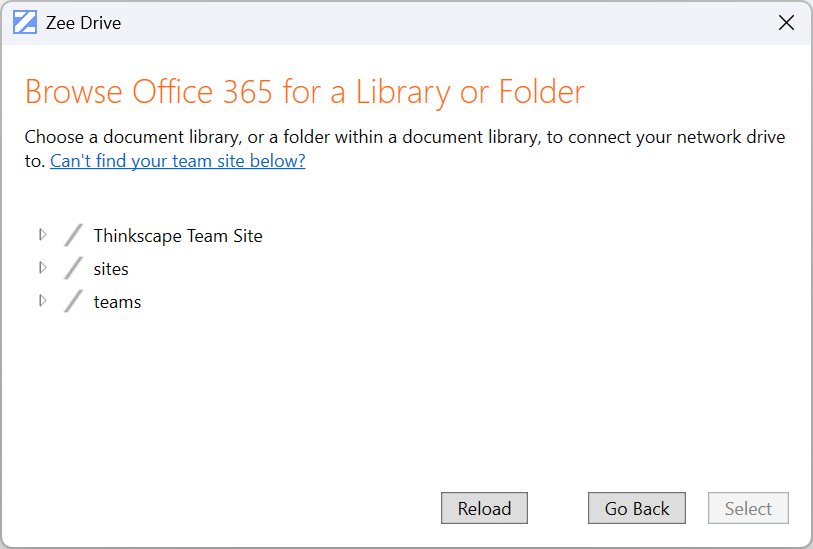Screen dimensions: 813x549
Task: Click the slash icon next to teams
Action: pos(73,302)
